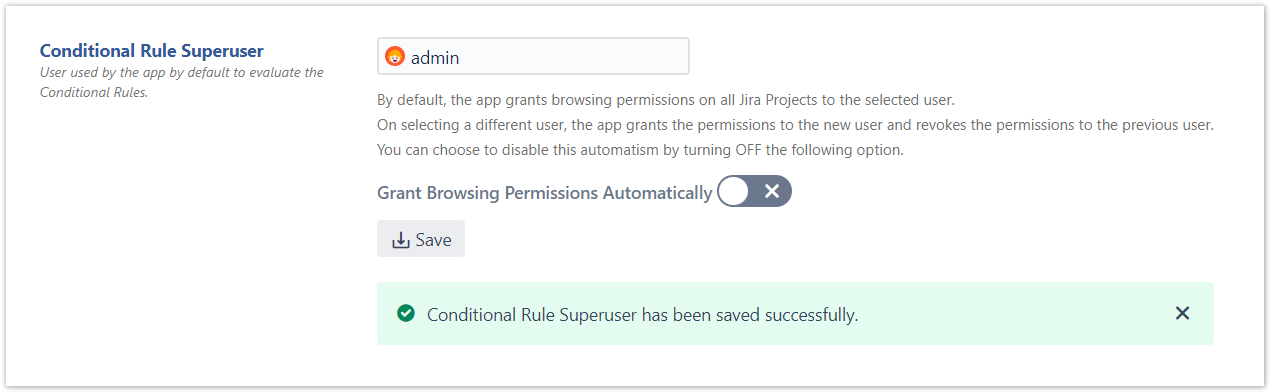This screenshot has height=392, width=1270.
Task: Click the 'On selecting a different user' help line
Action: 795,125
